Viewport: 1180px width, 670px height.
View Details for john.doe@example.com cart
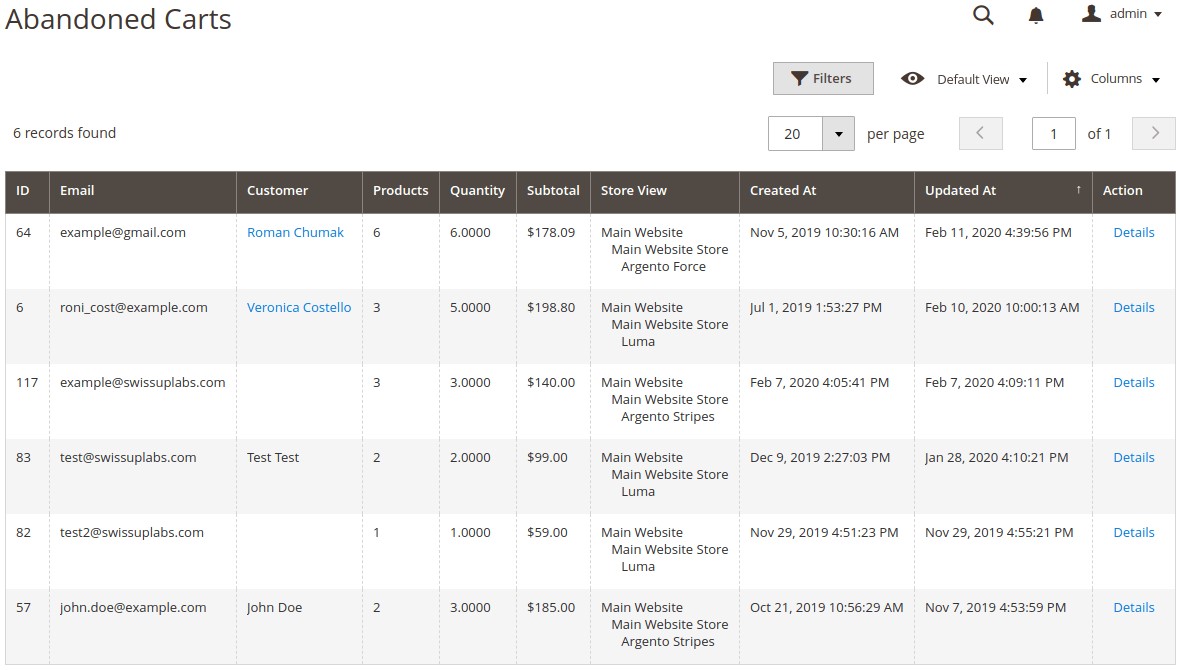1133,608
